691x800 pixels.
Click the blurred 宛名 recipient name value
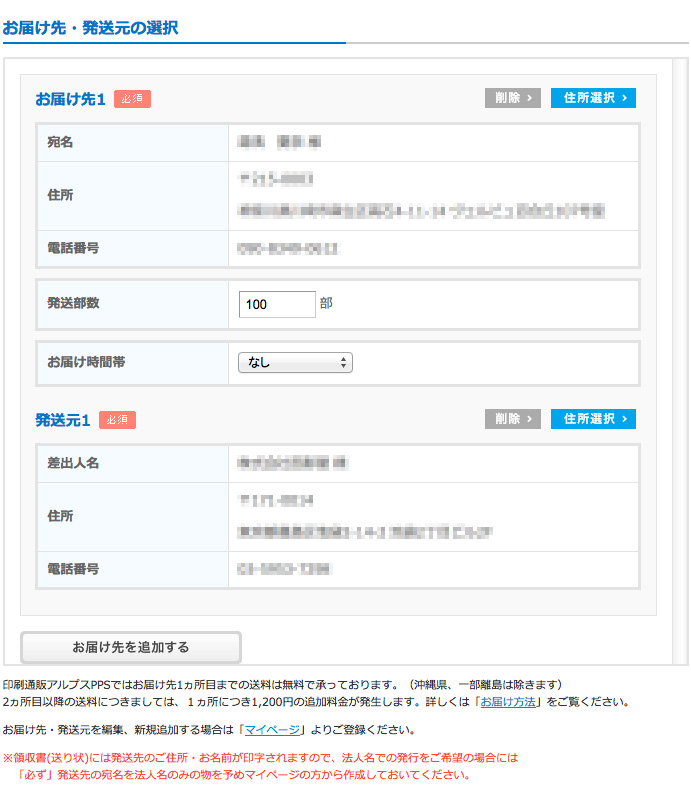[279, 142]
